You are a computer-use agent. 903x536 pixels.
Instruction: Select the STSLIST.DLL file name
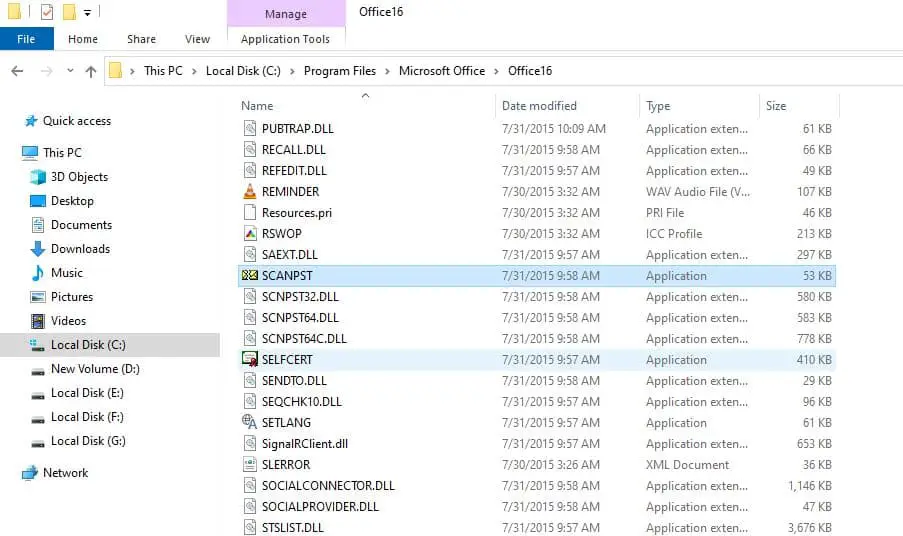point(293,527)
